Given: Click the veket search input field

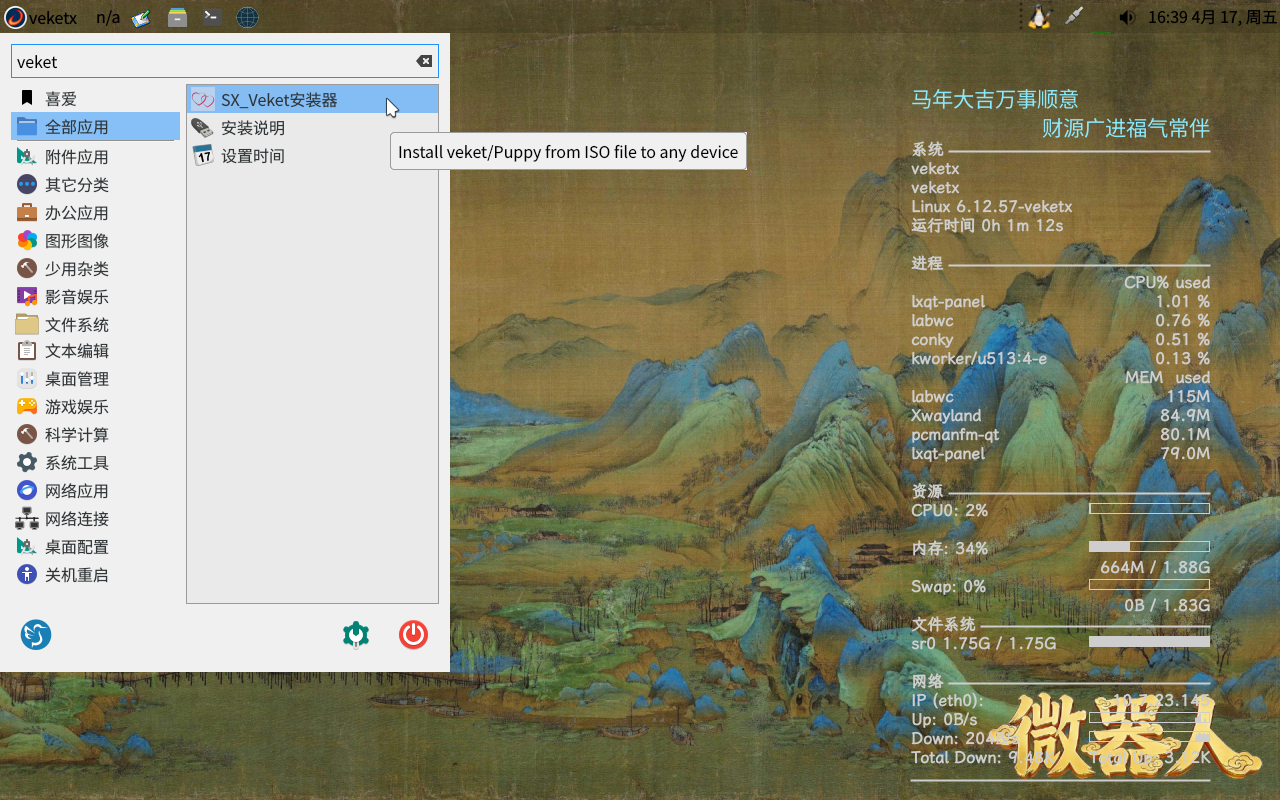Looking at the screenshot, I should tap(210, 61).
